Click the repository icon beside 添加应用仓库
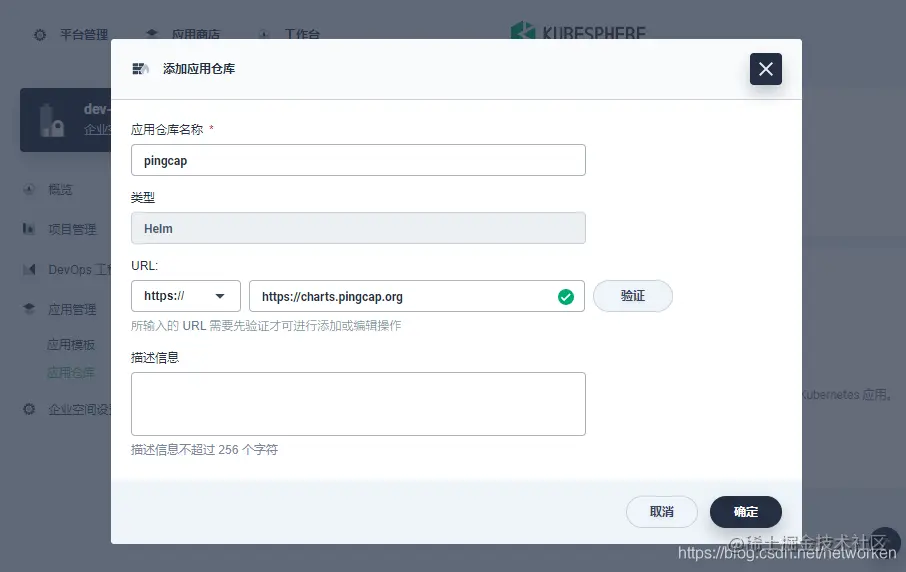This screenshot has width=906, height=572. [x=140, y=69]
